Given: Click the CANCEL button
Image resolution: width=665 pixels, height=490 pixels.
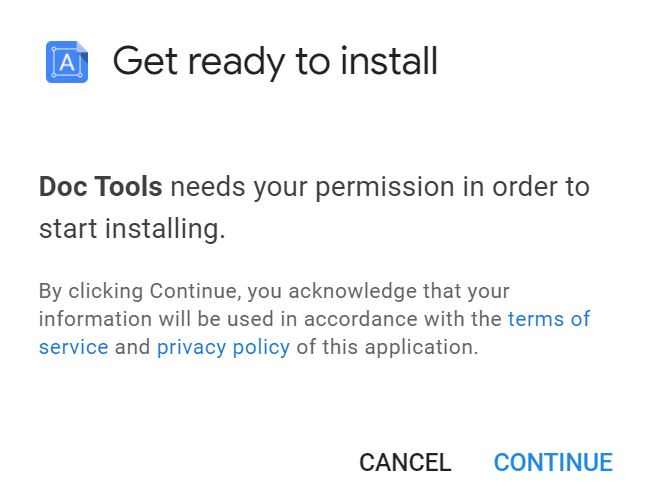Looking at the screenshot, I should point(405,462).
